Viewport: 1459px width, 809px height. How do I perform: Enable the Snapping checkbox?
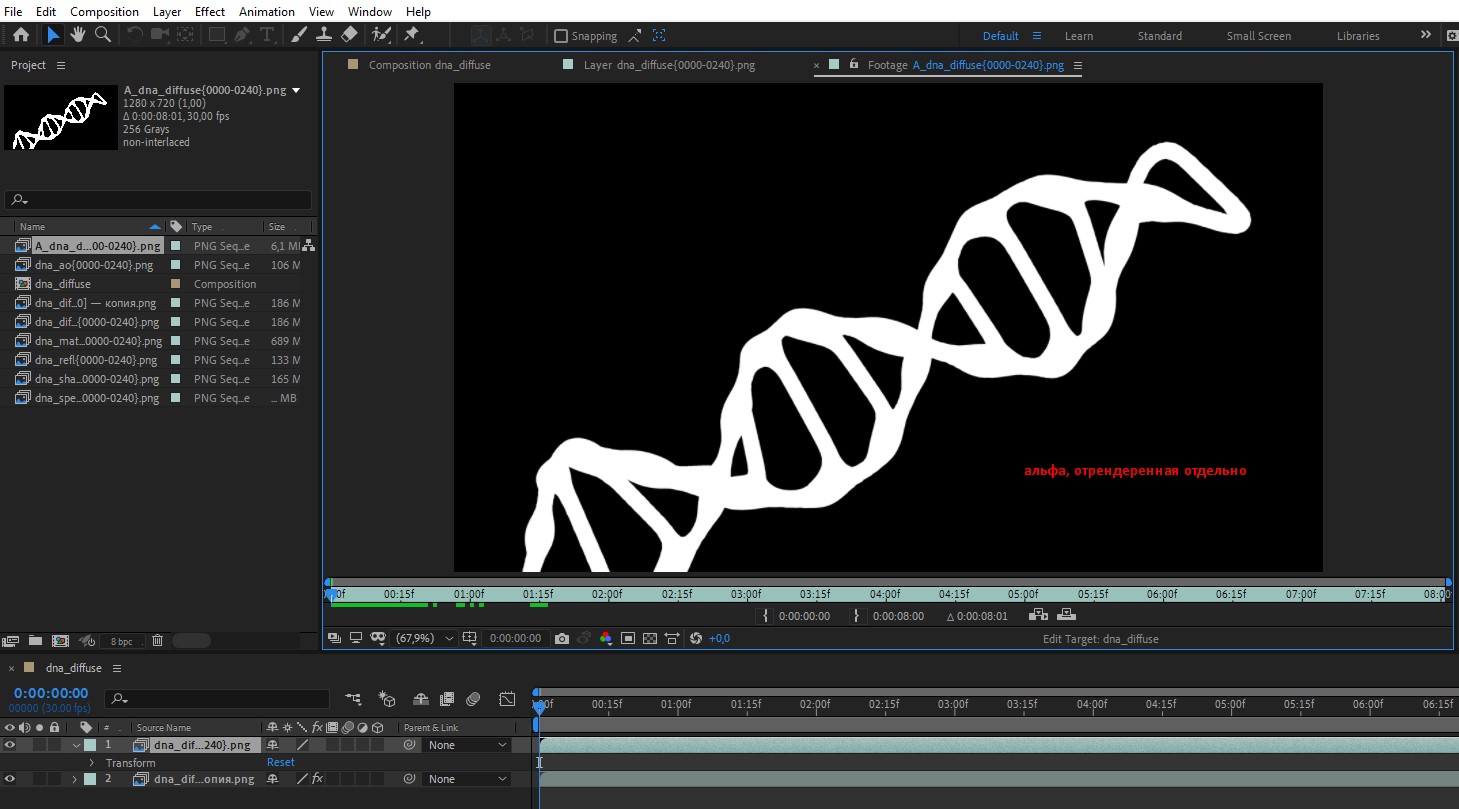[561, 36]
